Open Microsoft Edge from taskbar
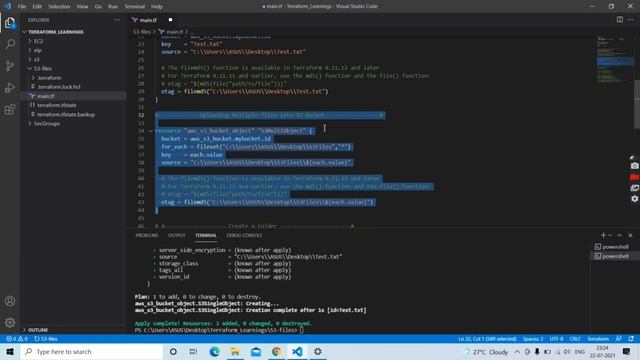Screen dimensions: 640x360 click(x=214, y=351)
